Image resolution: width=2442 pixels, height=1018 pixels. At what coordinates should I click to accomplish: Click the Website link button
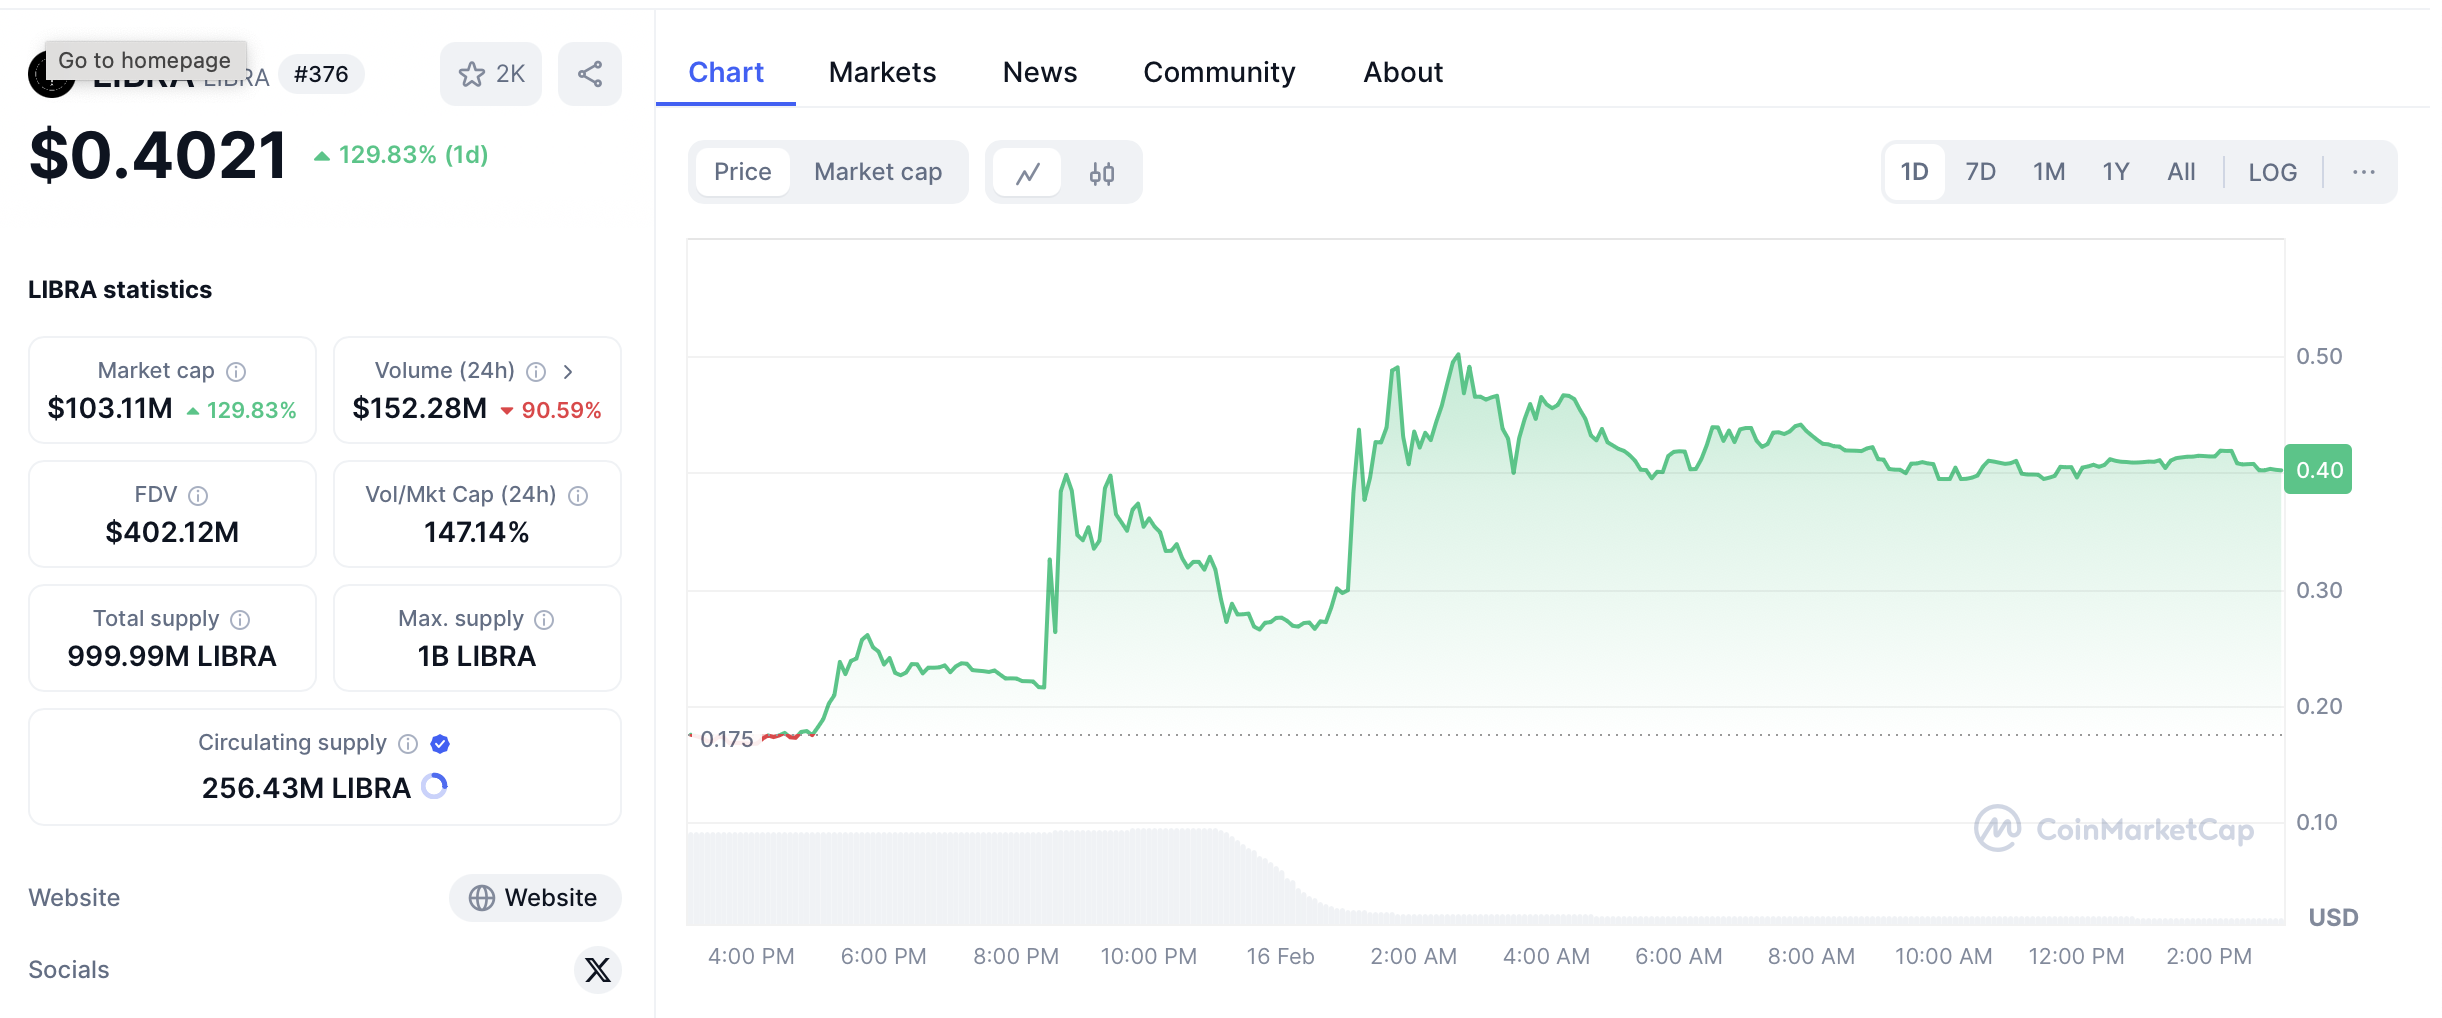[x=535, y=897]
